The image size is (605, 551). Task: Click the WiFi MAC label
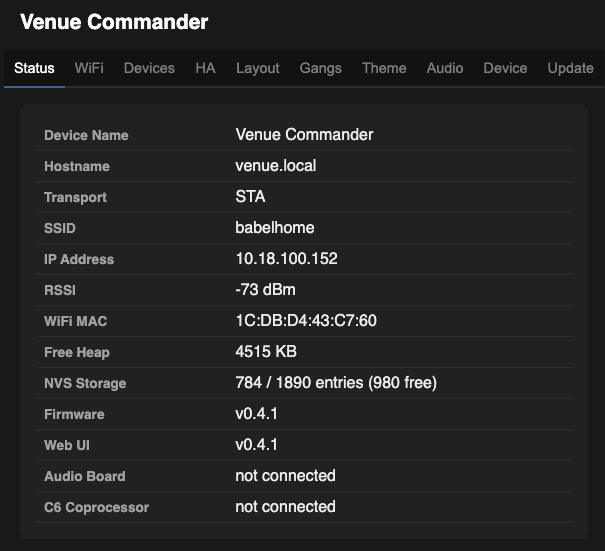(x=76, y=321)
